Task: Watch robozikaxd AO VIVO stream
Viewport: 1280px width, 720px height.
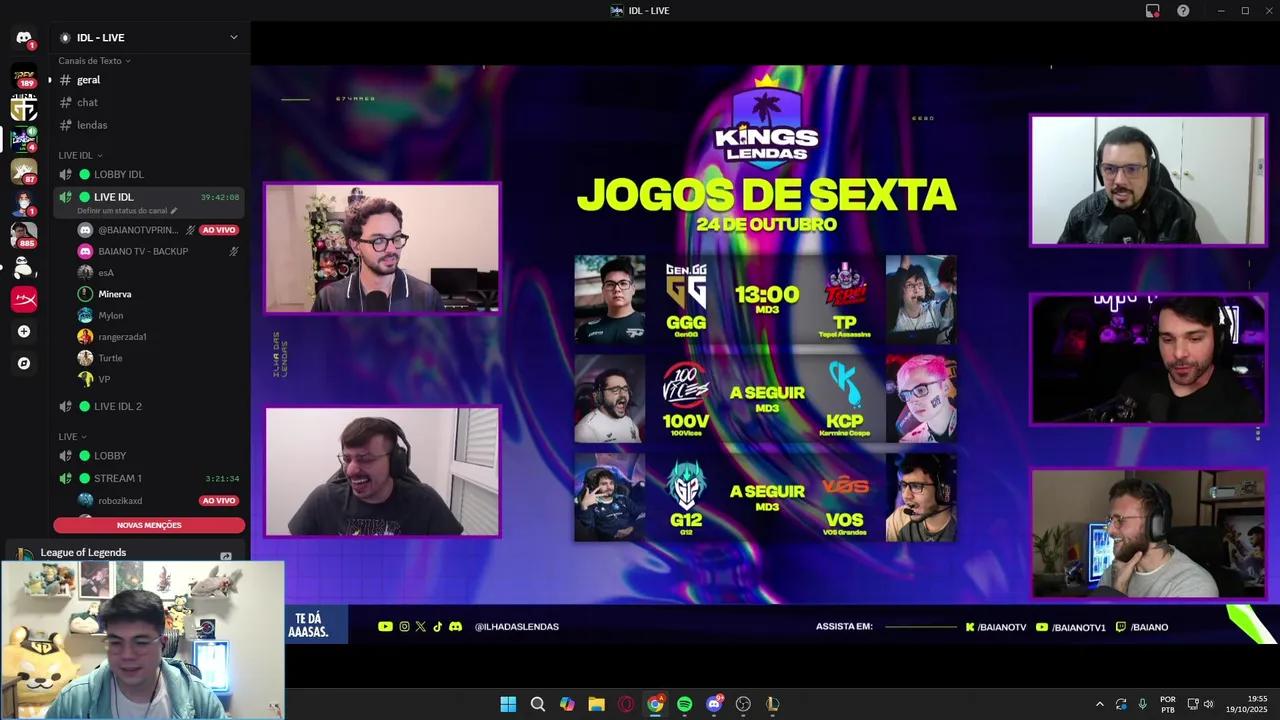Action: [x=218, y=500]
